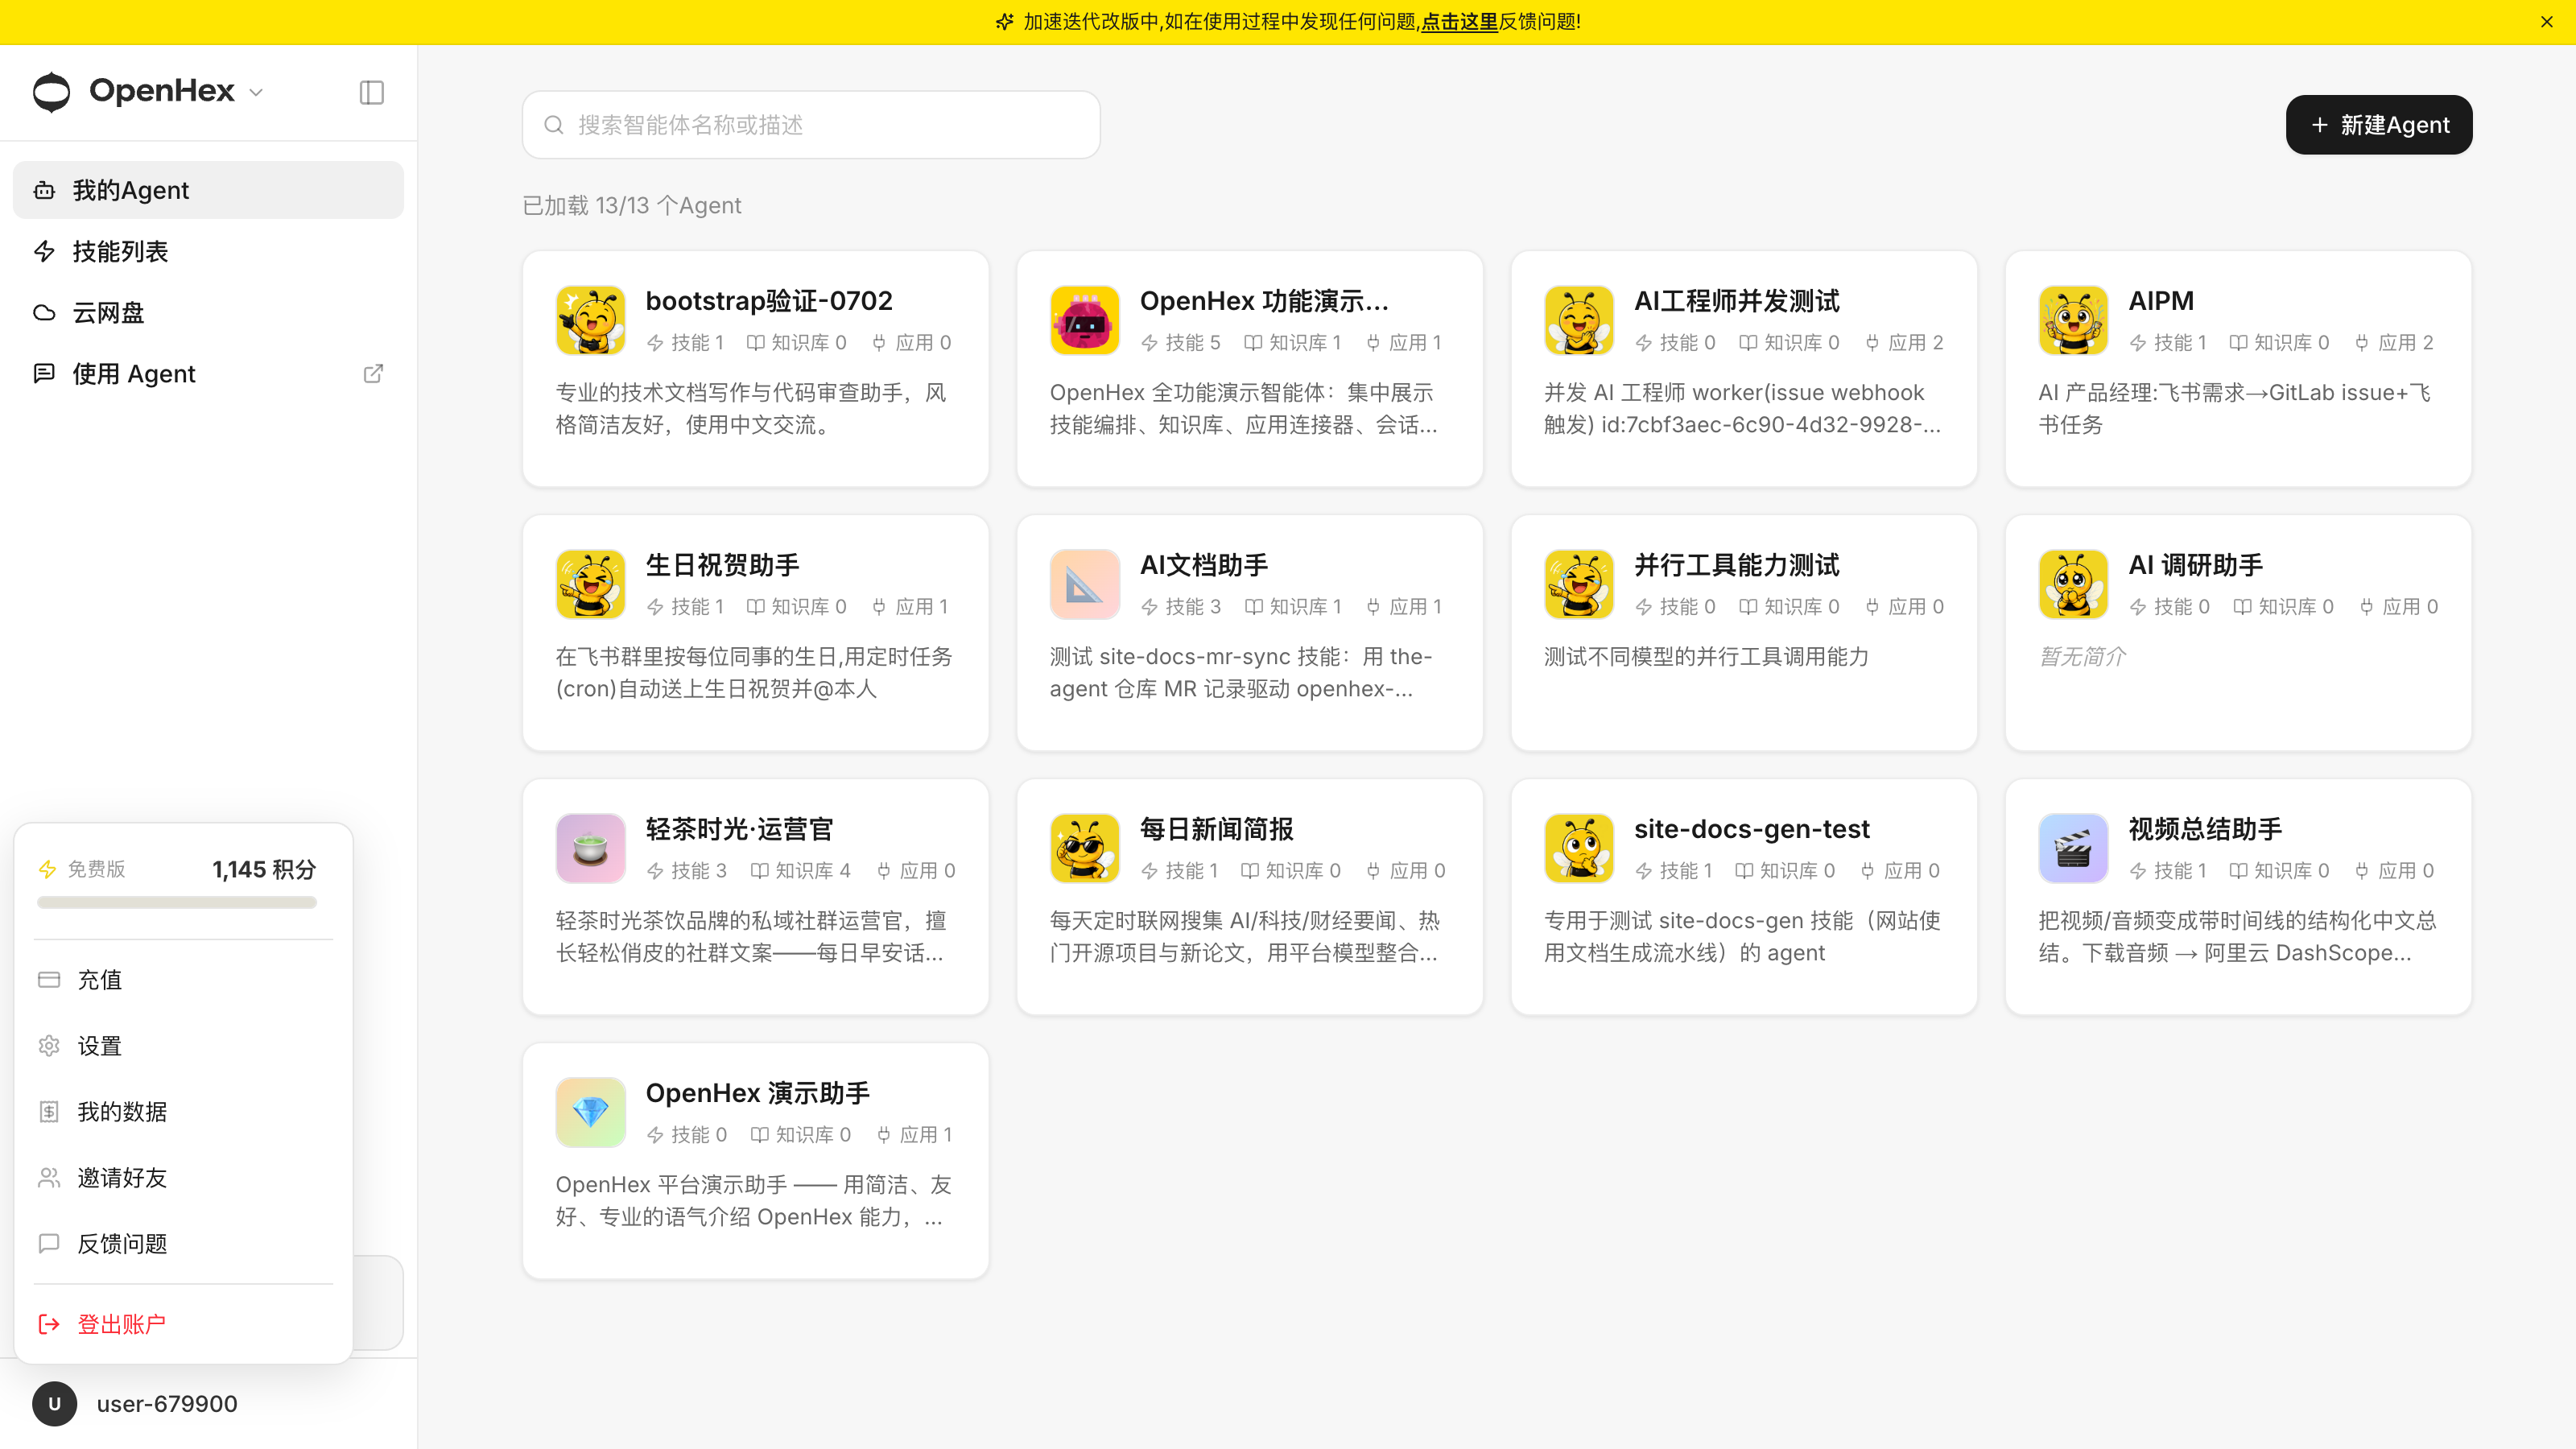Click the 1,145 积分 balance
The image size is (2576, 1449).
264,869
